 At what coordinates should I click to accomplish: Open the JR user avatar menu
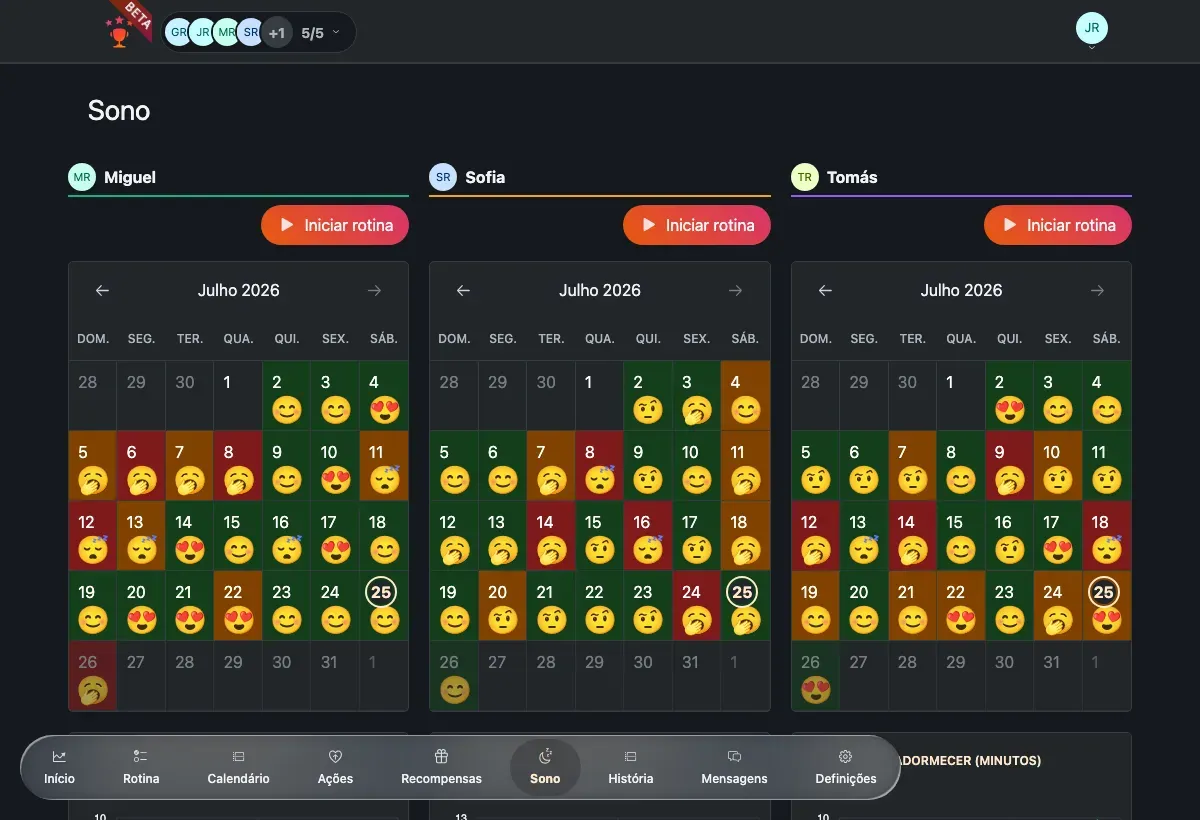[1092, 29]
